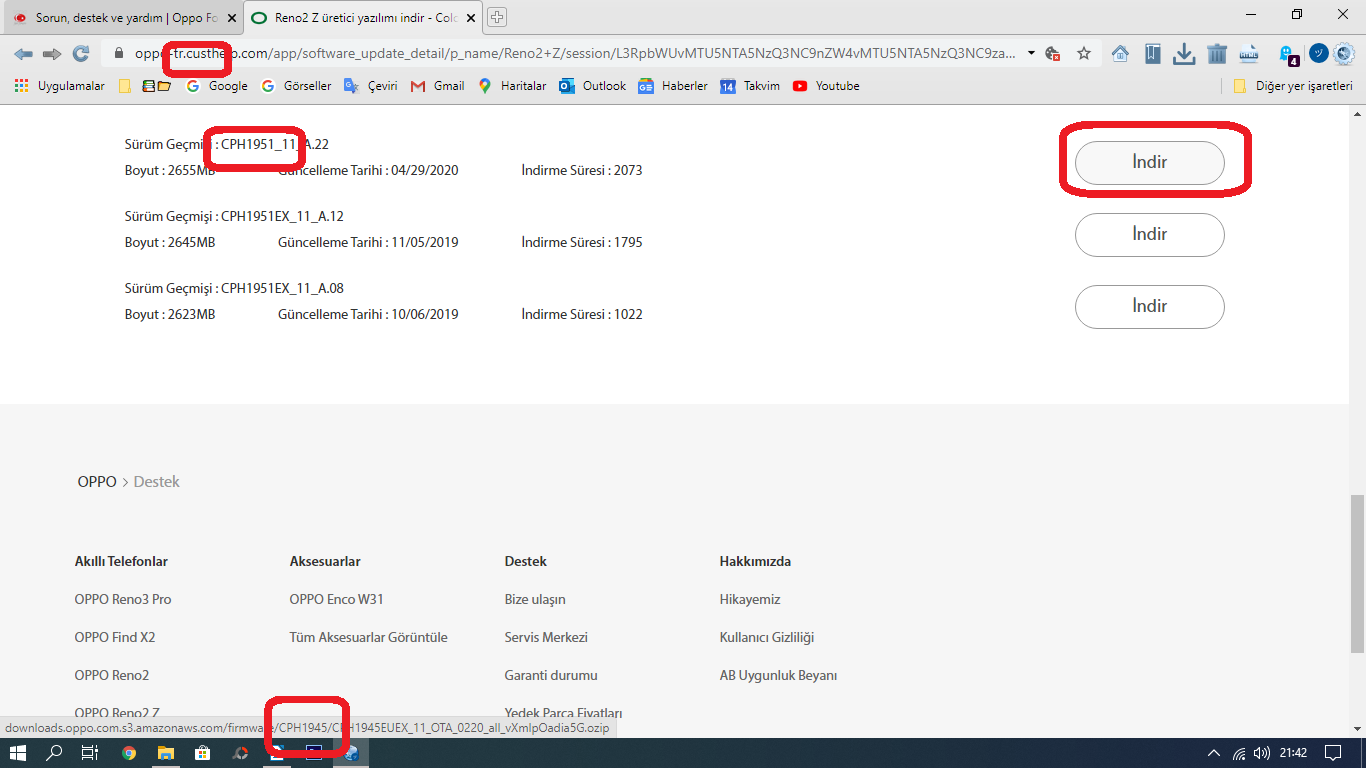Screen dimensions: 1366x768
Task: Click the URL address bar
Action: tap(575, 53)
